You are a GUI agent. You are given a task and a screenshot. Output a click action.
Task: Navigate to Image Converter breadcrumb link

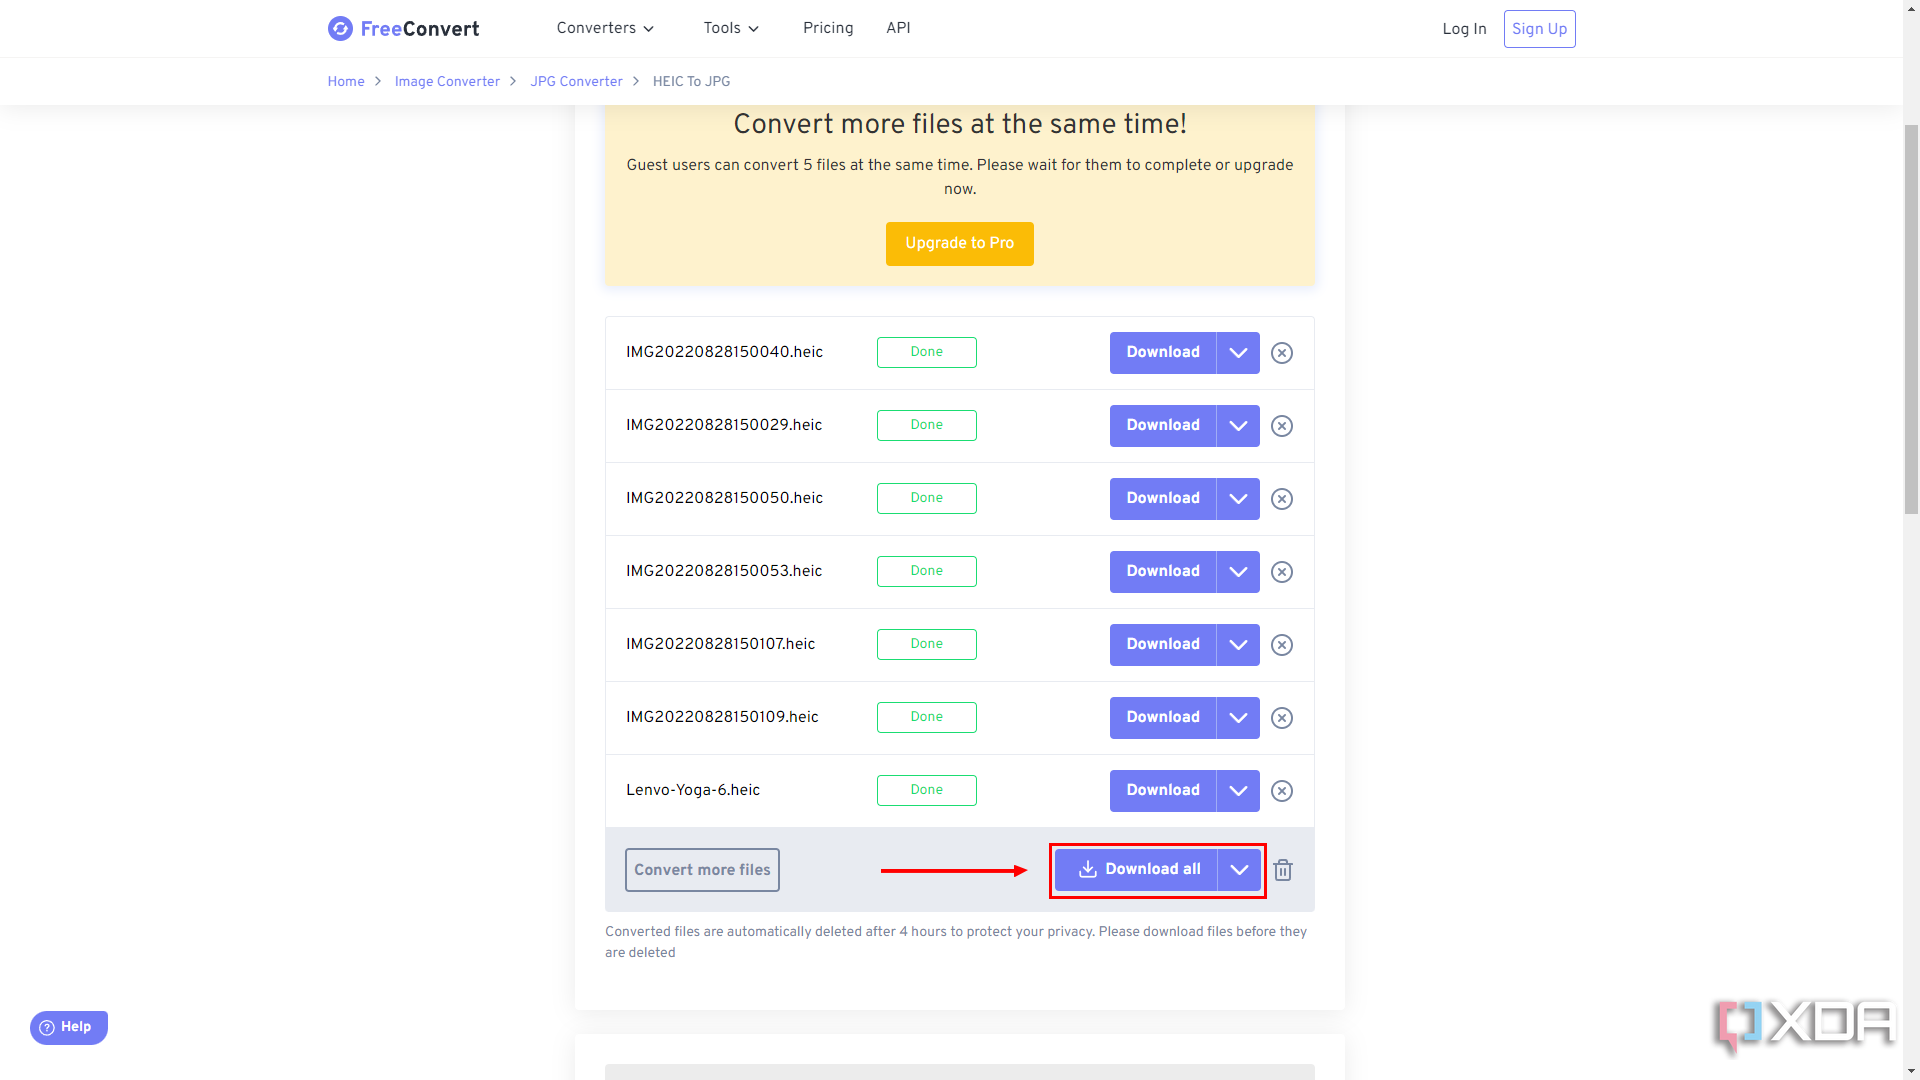point(447,82)
